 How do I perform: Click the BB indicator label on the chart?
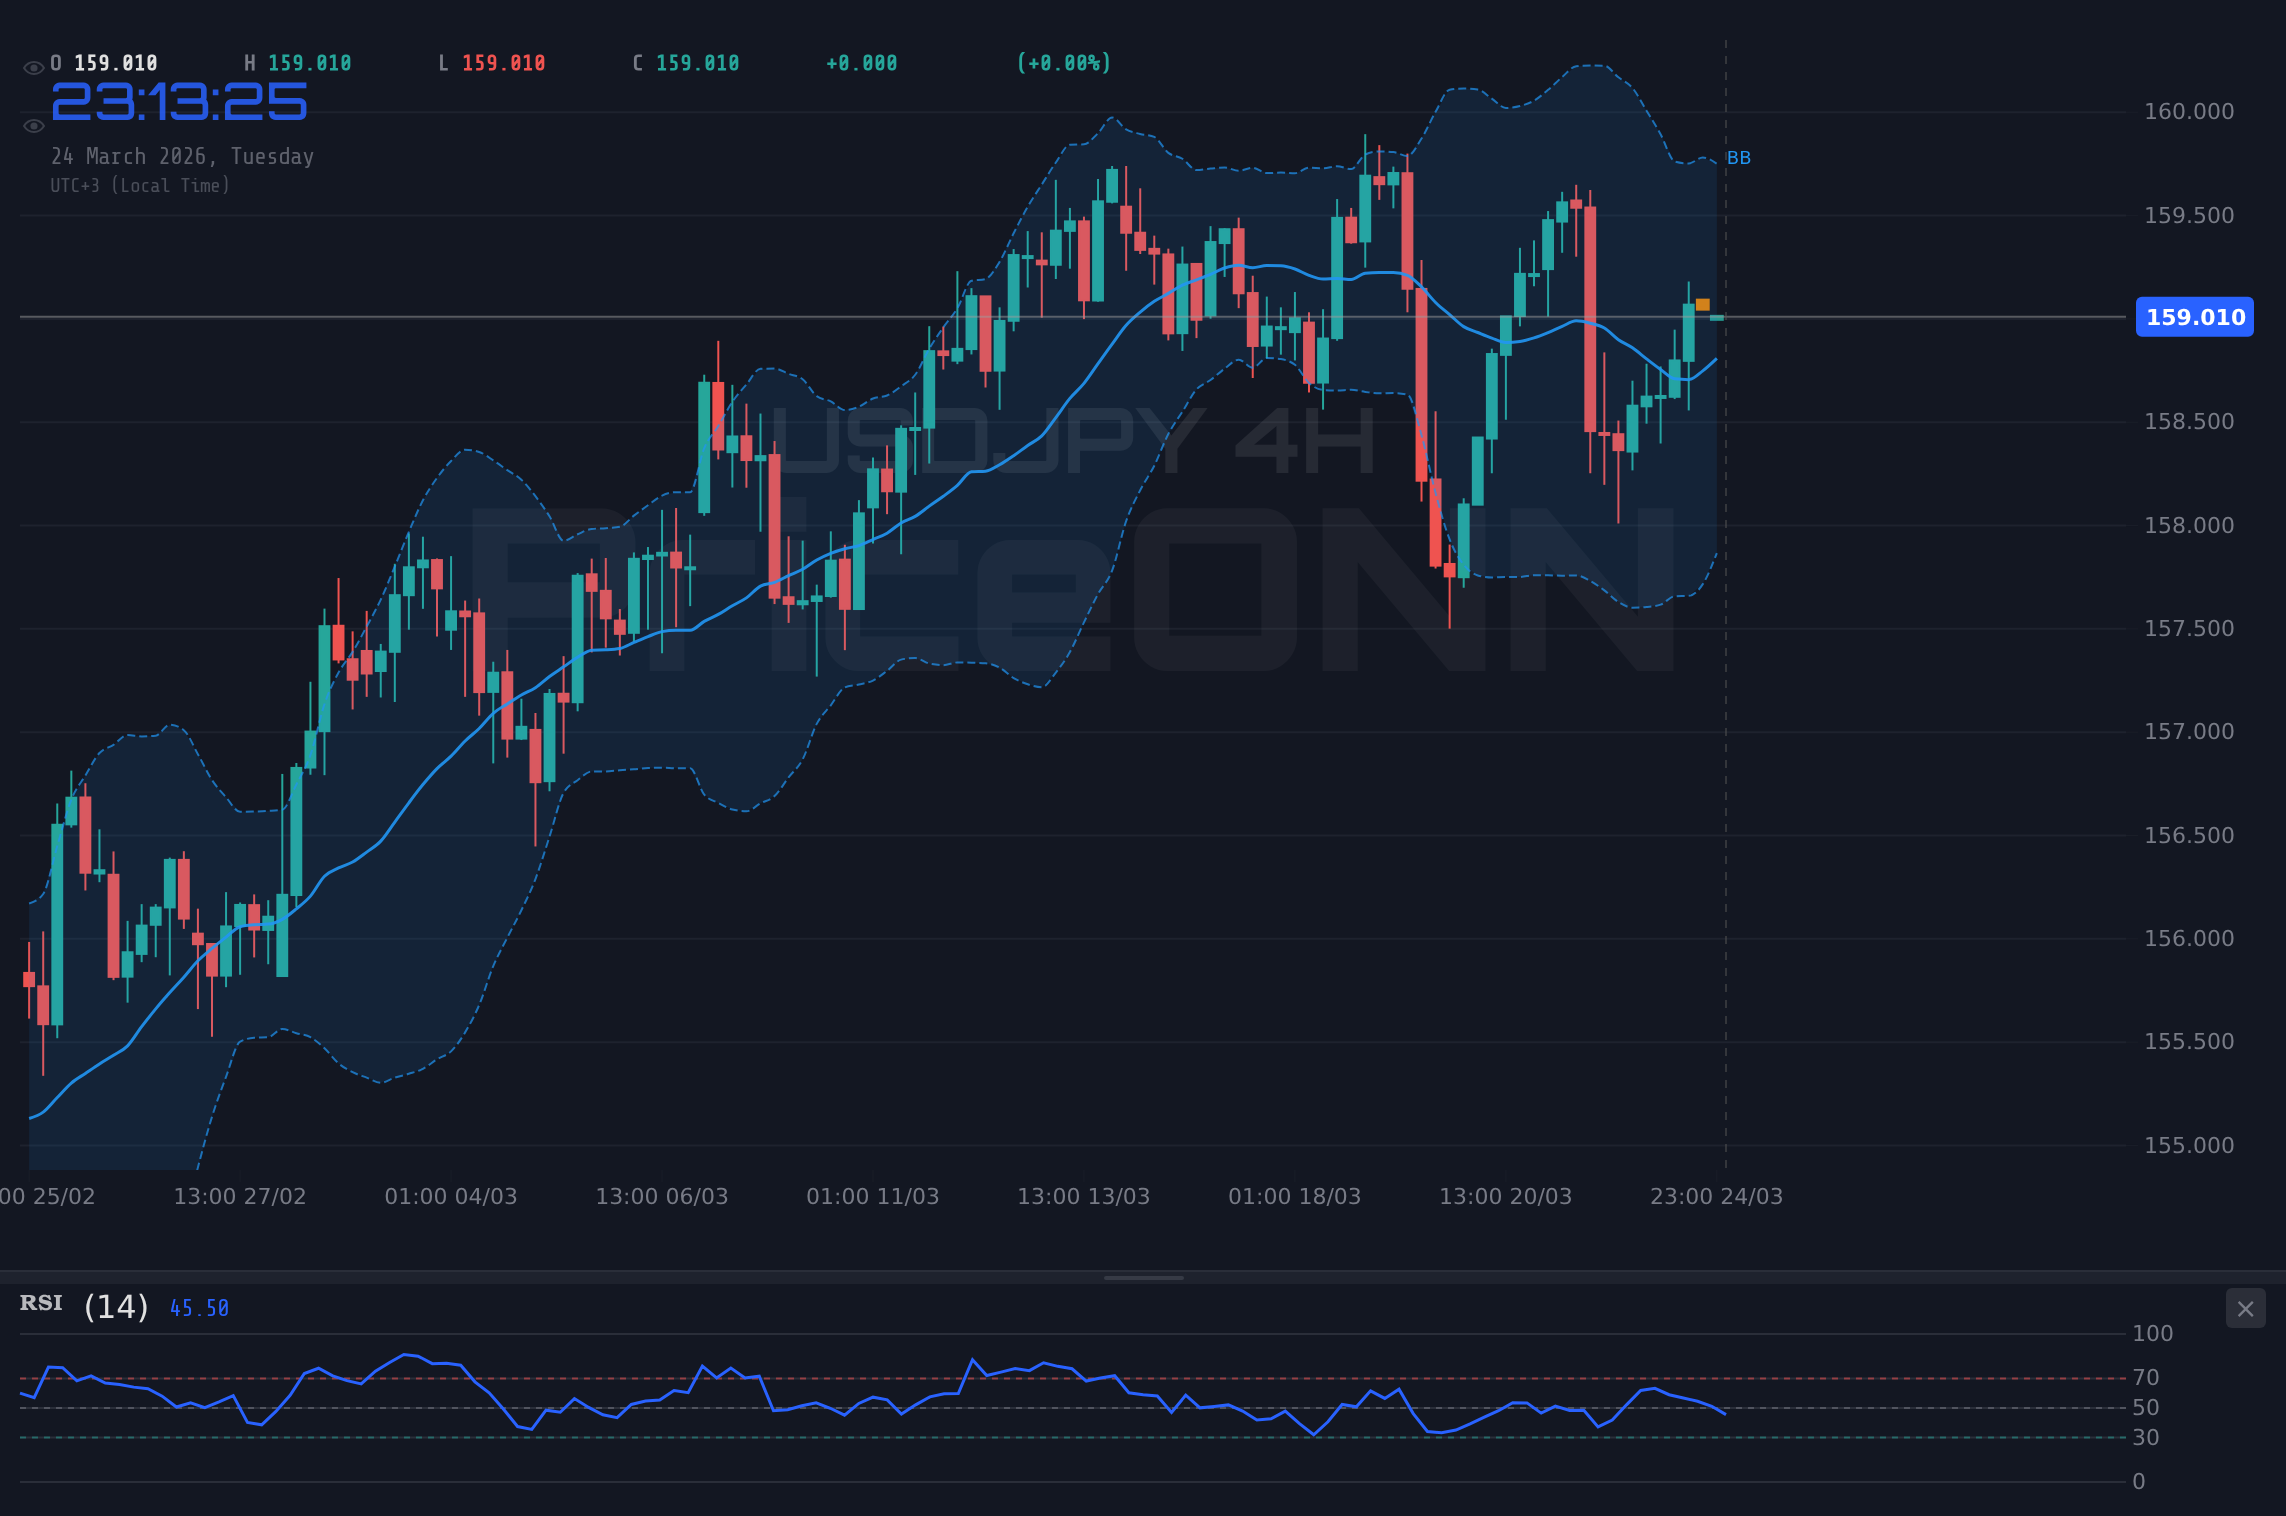(1740, 157)
